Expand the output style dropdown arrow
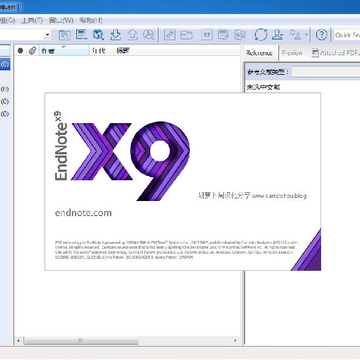The width and height of the screenshot is (360, 360). click(47, 35)
